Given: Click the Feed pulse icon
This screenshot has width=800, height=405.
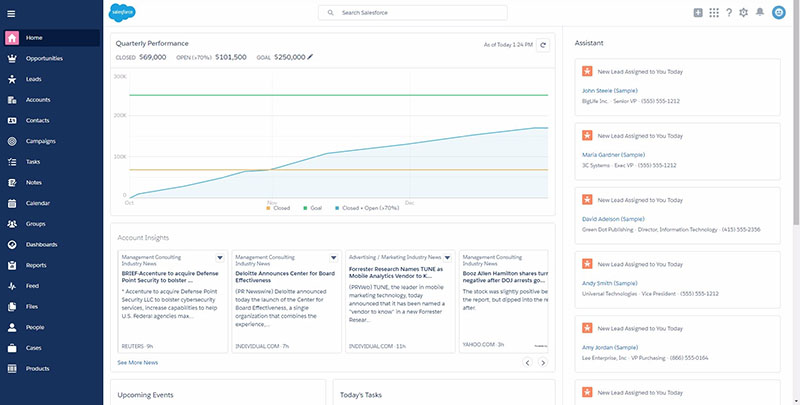Looking at the screenshot, I should click(12, 286).
